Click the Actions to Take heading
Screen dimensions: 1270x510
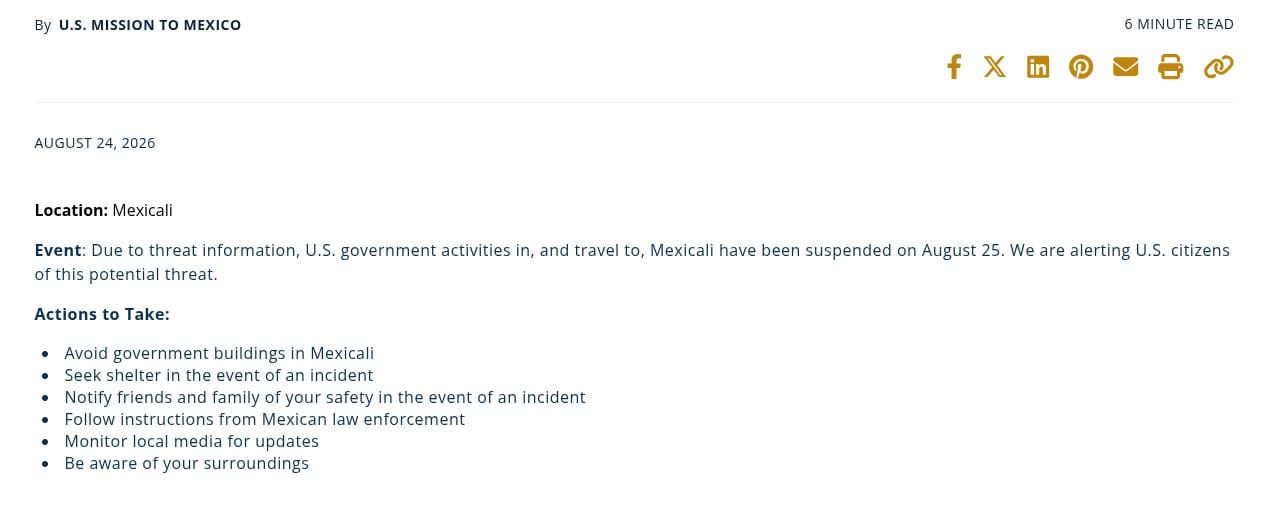tap(102, 314)
